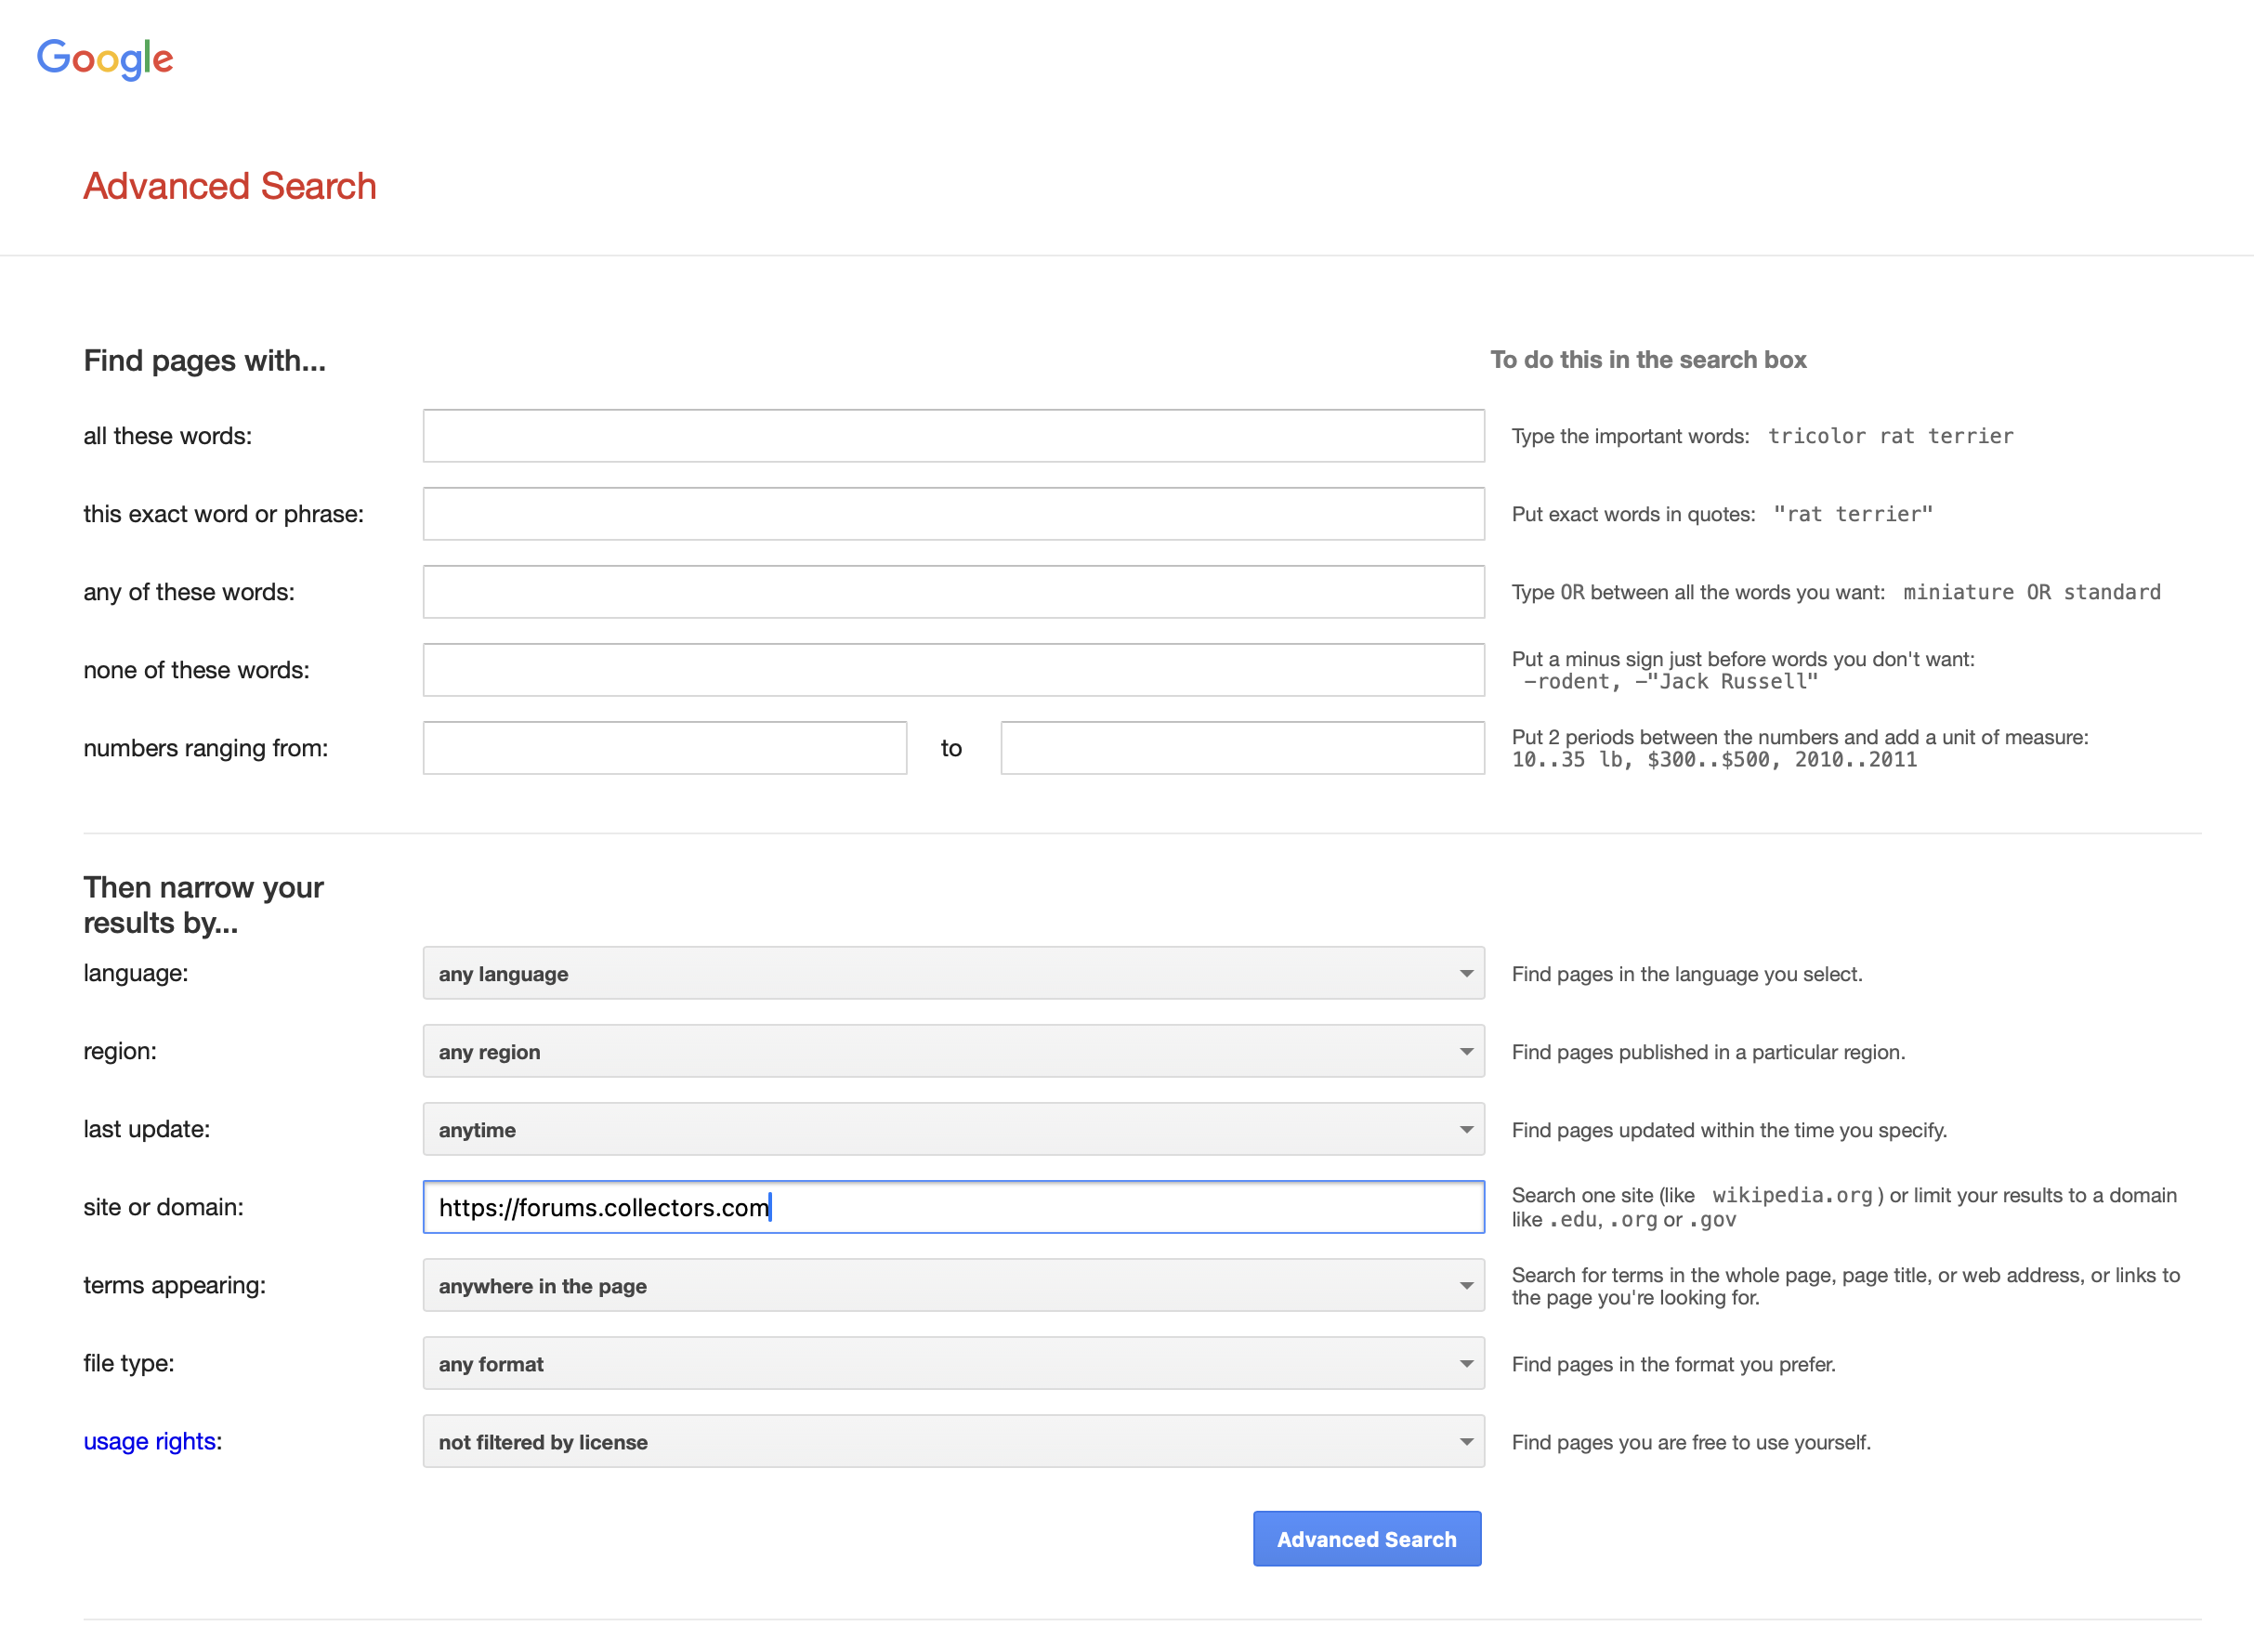Focus the all these words field
Screen dimensions: 2254x1652
pyautogui.click(x=952, y=436)
